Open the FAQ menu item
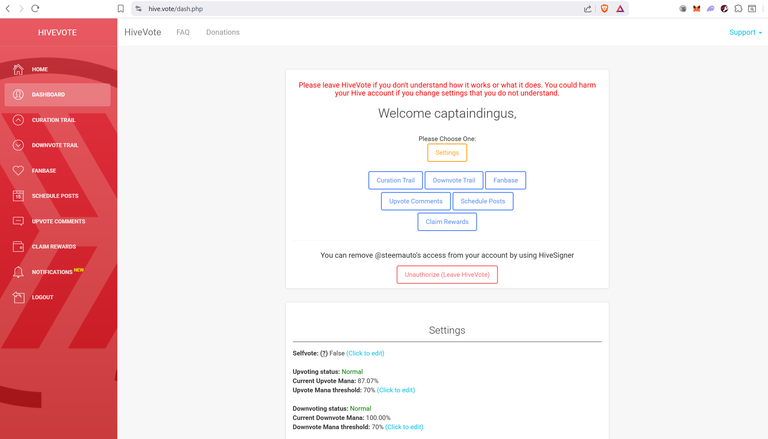The image size is (768, 439). click(183, 32)
